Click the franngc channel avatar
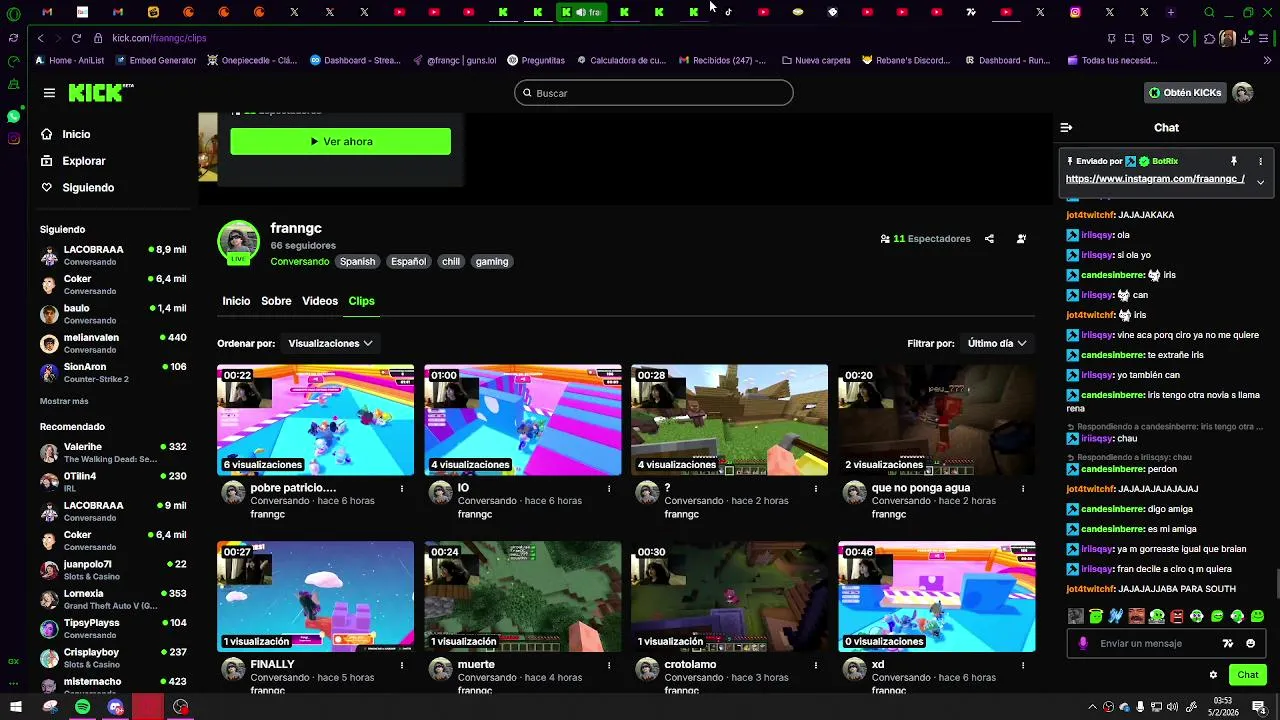This screenshot has width=1280, height=720. click(x=238, y=242)
